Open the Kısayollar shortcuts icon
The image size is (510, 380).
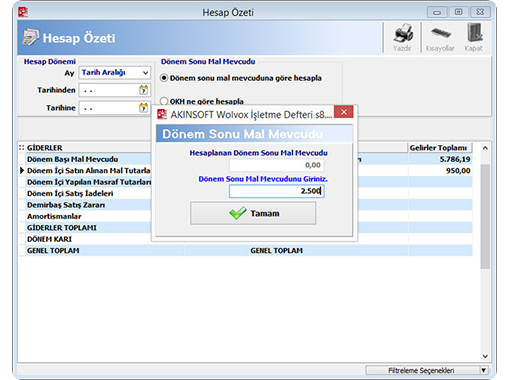coord(441,33)
